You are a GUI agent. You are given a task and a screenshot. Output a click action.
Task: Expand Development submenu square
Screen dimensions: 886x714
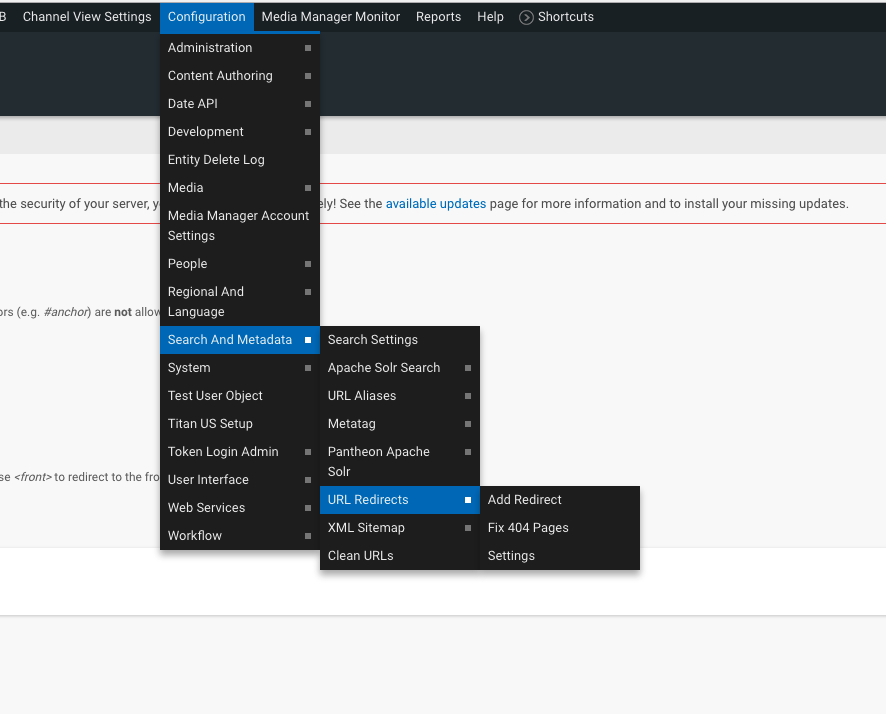coord(308,132)
